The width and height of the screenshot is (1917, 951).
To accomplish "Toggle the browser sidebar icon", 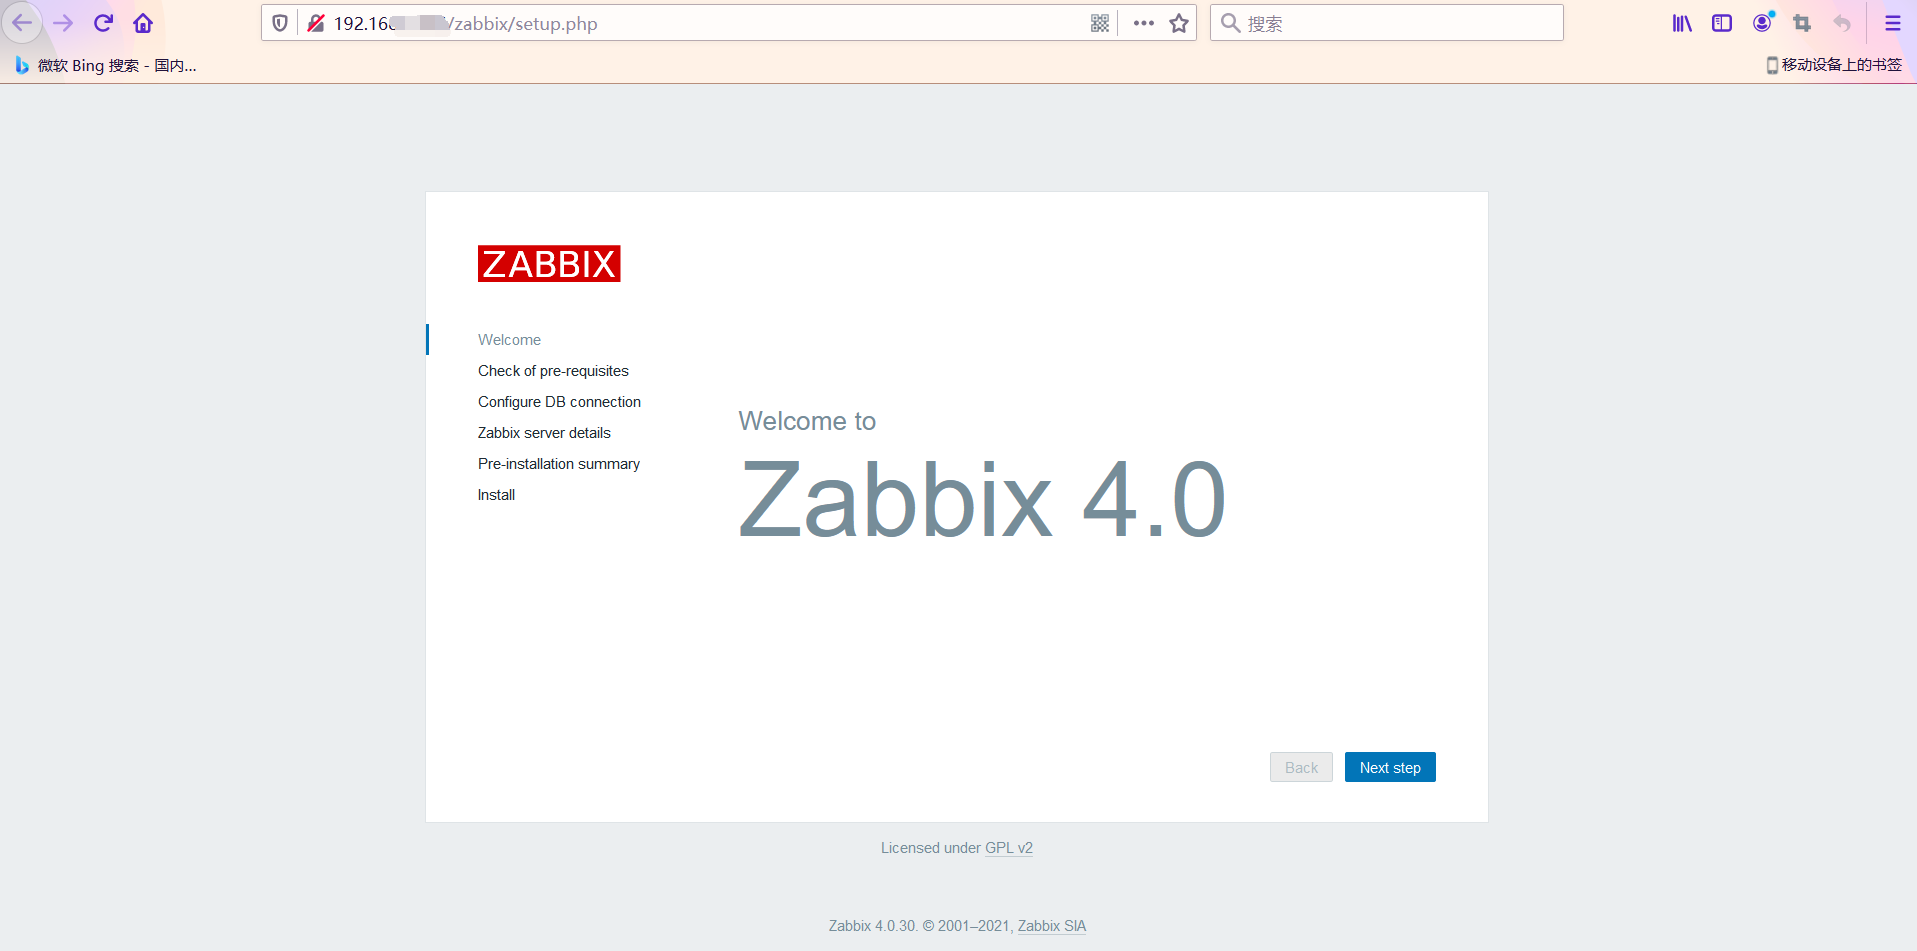I will tap(1722, 22).
